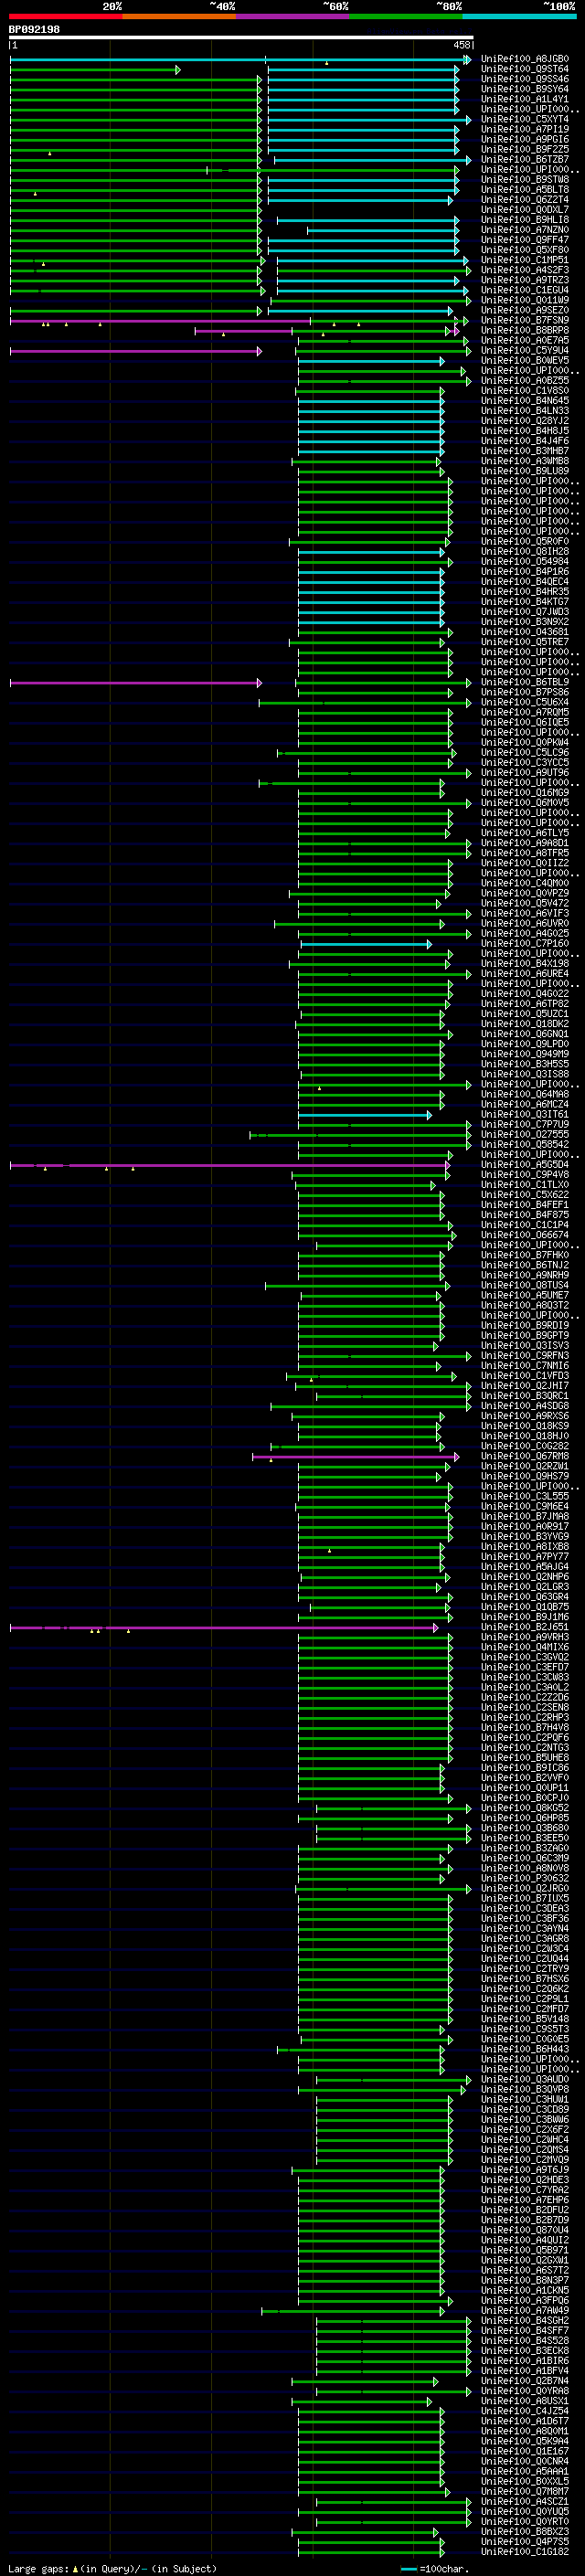The width and height of the screenshot is (585, 2576).
Task: Select the UniRef100_B4P1R6 label
Action: tap(525, 572)
